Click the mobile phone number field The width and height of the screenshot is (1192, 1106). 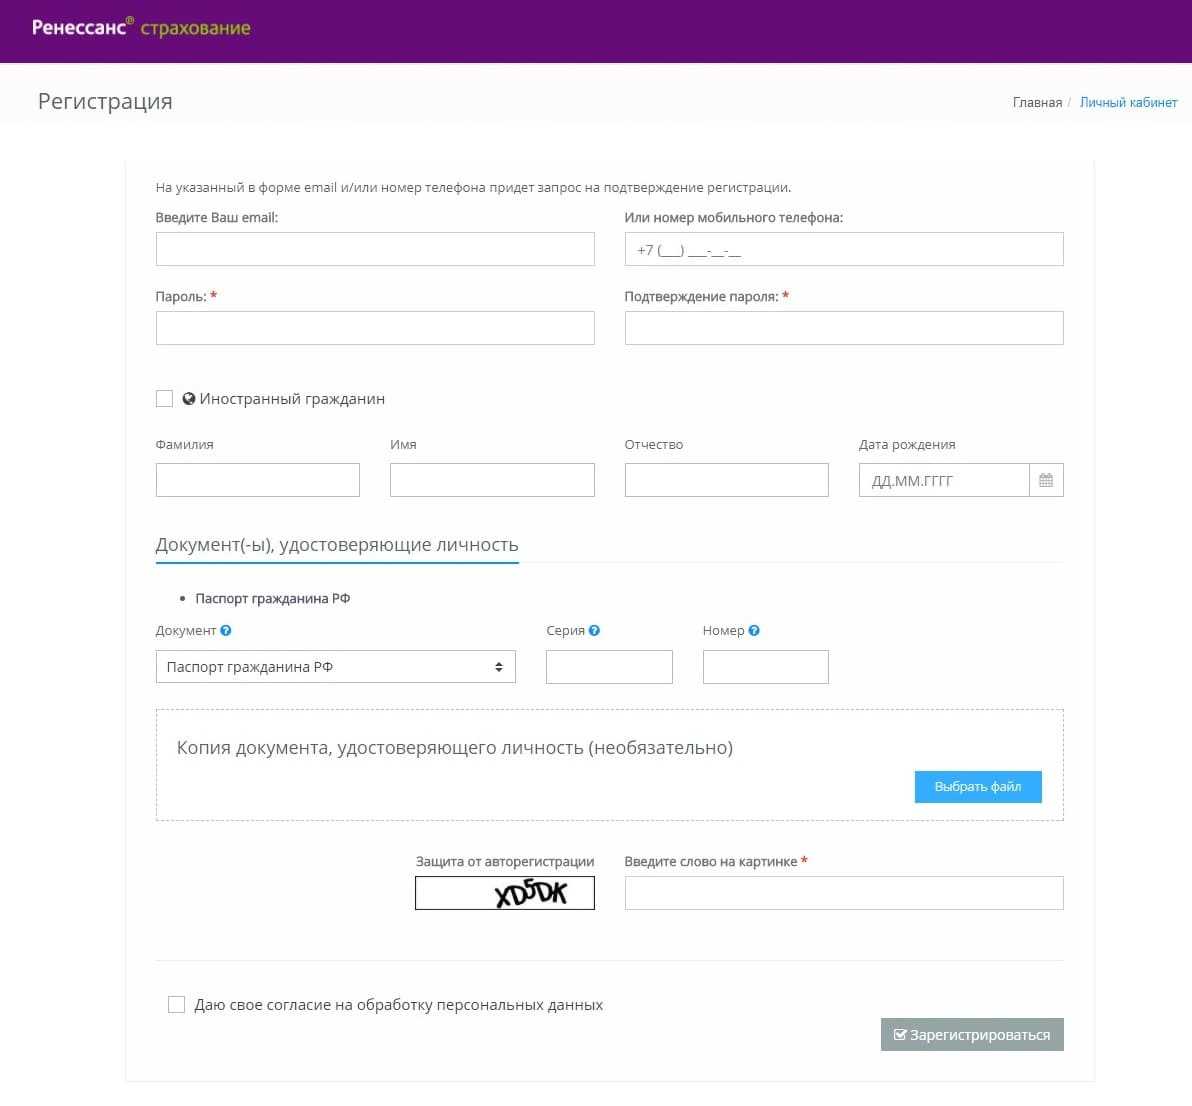pos(843,250)
